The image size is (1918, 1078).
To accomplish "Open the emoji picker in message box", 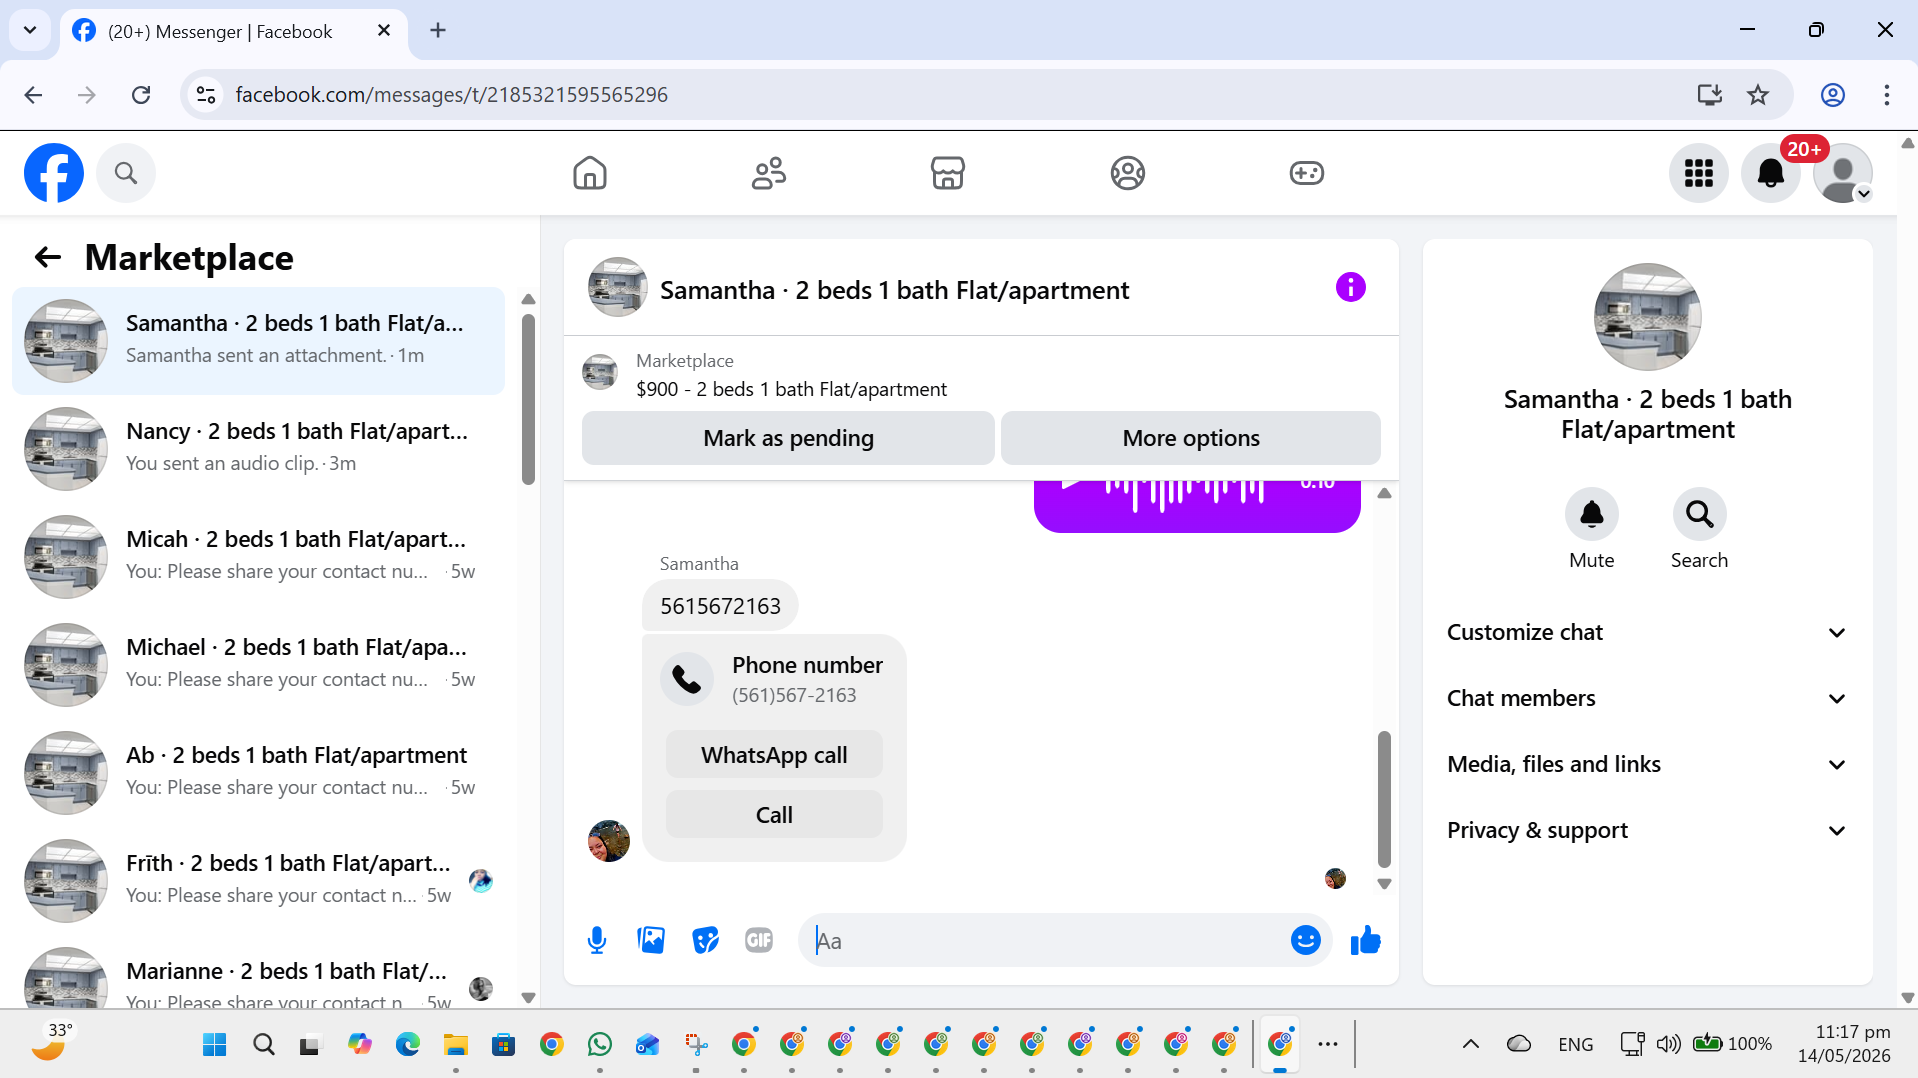I will [x=1306, y=940].
